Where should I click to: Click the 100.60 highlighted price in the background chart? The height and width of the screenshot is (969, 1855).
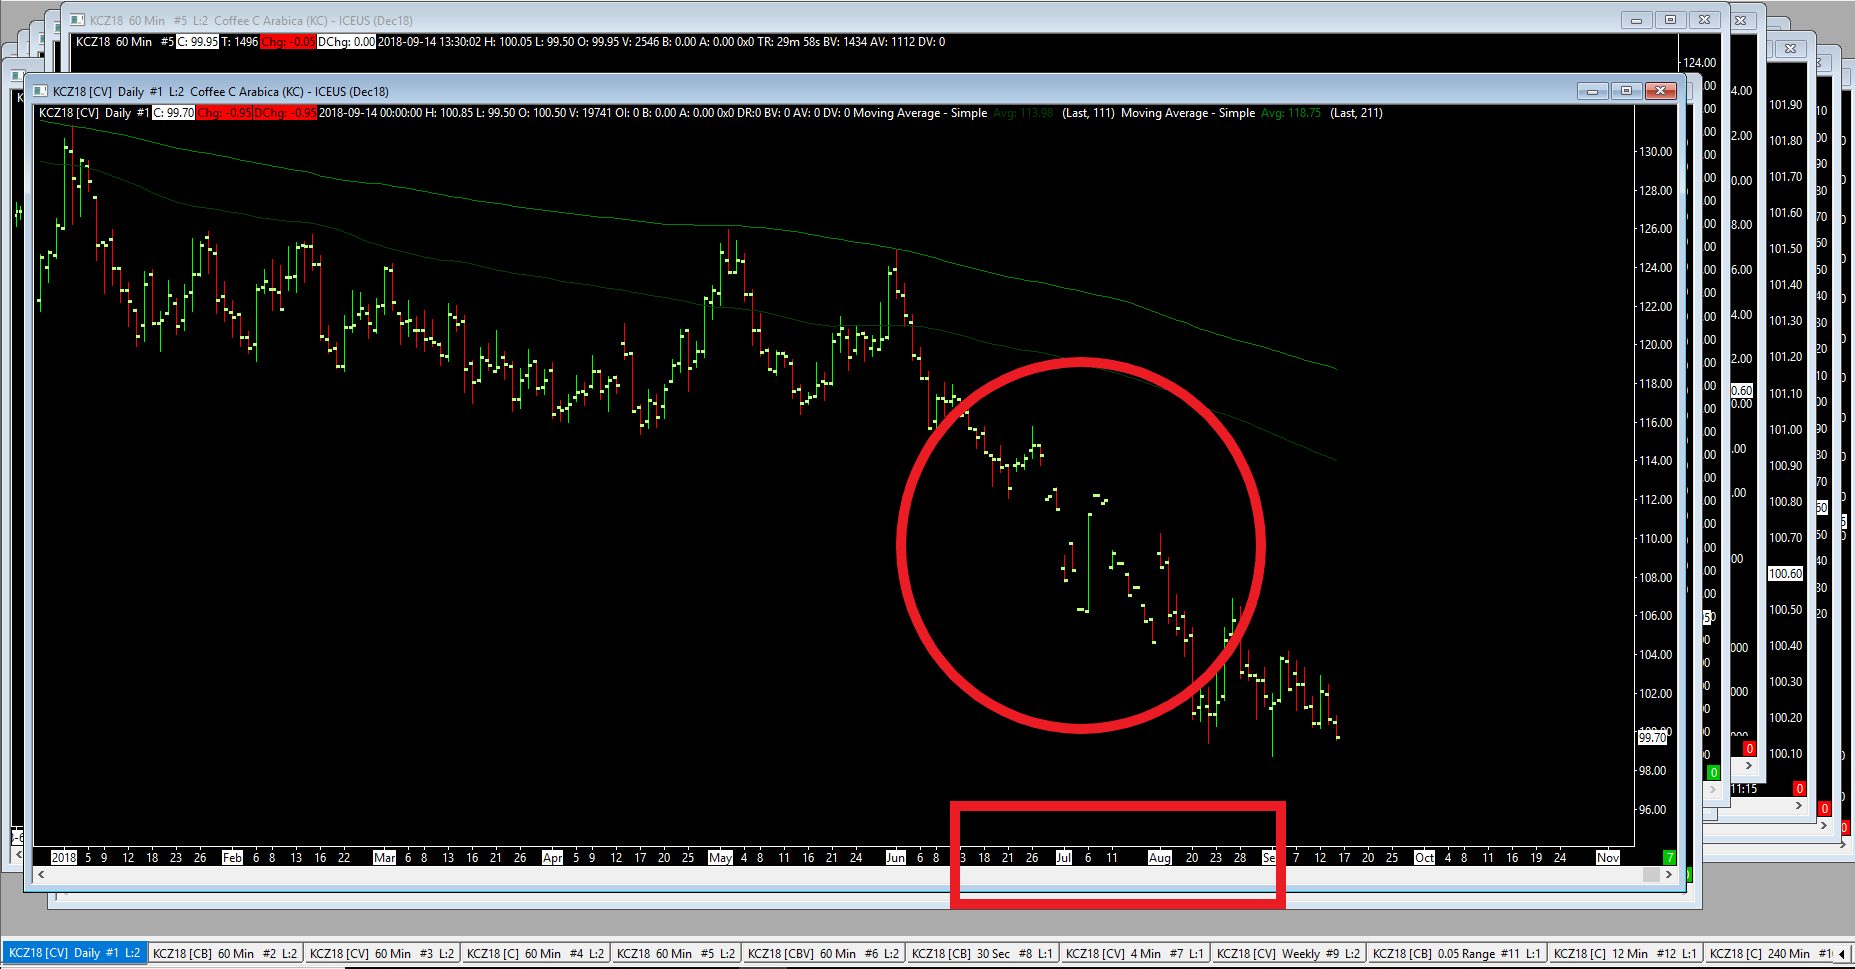click(x=1786, y=574)
